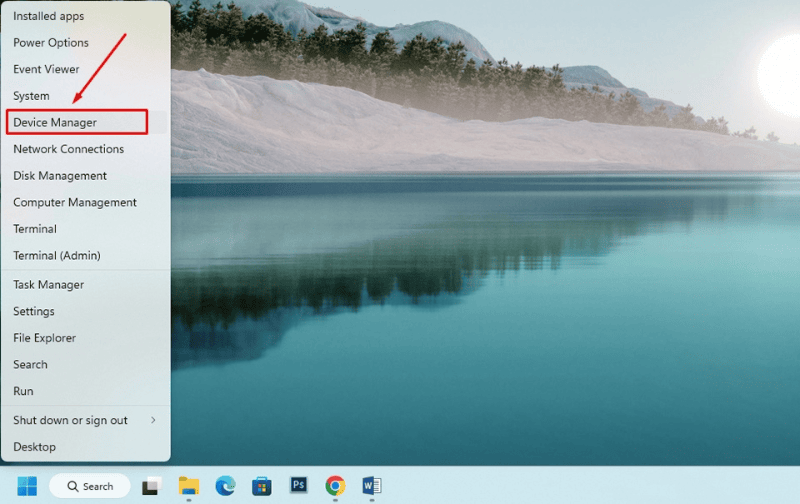800x504 pixels.
Task: Click Desktop at the menu bottom
Action: (34, 447)
